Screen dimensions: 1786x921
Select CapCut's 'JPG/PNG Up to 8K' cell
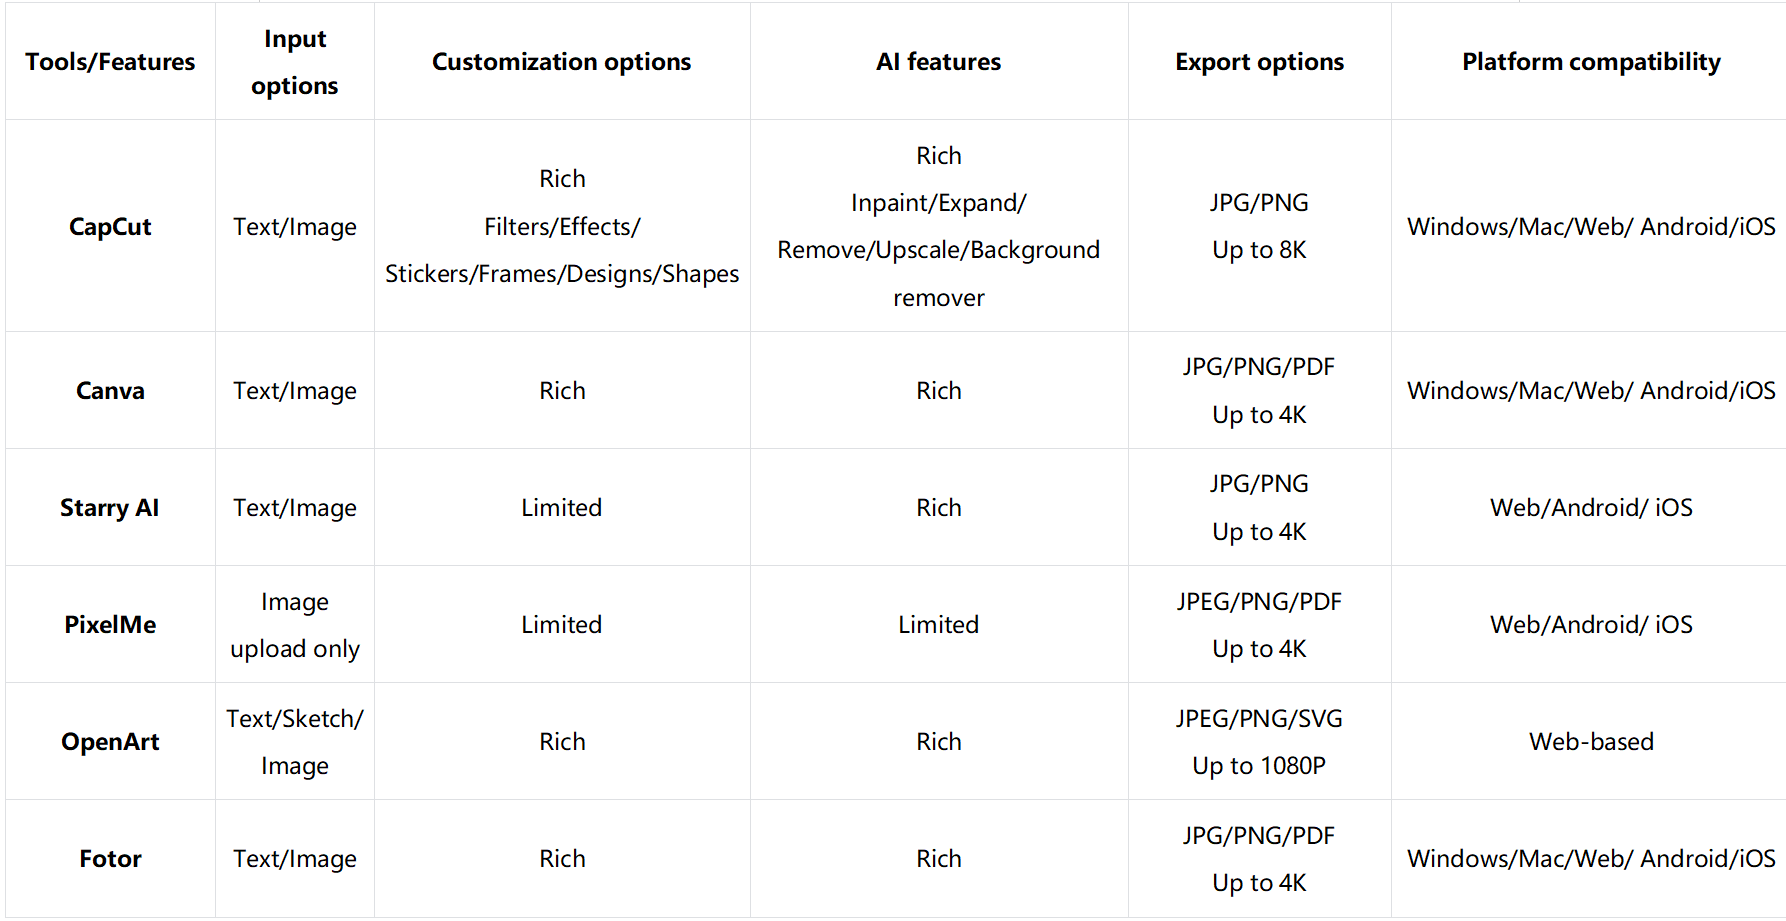tap(1259, 227)
